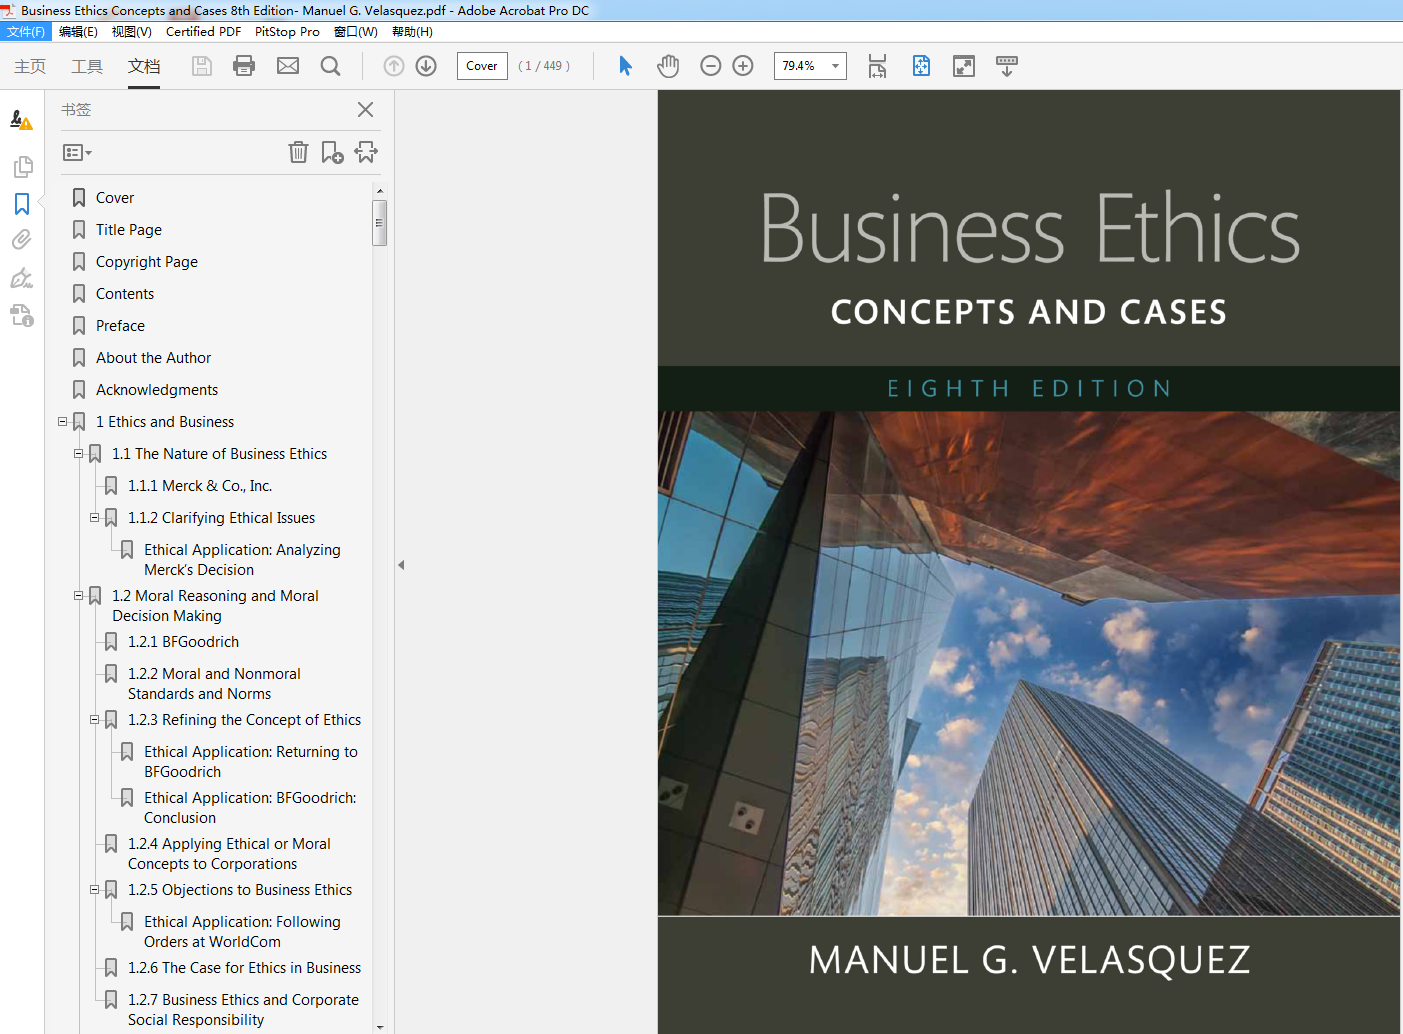Go to next page arrow icon
This screenshot has width=1403, height=1034.
coord(426,66)
